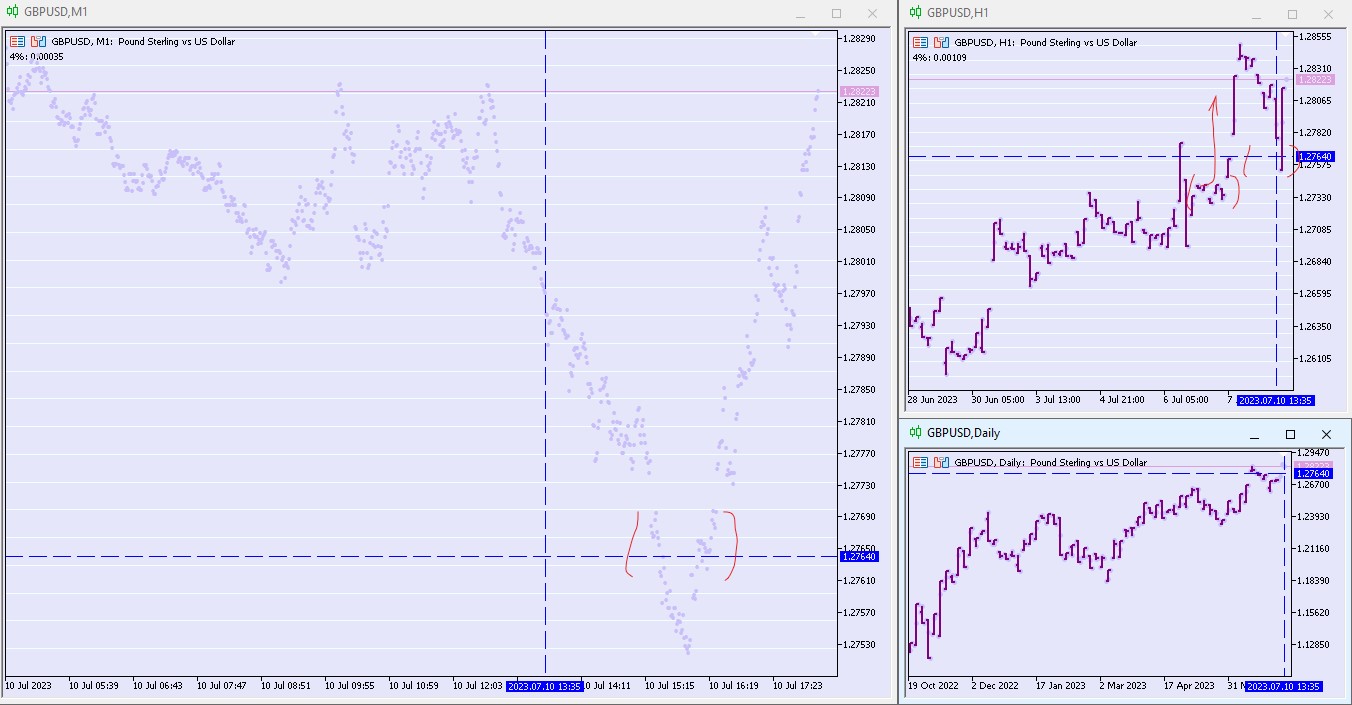
Task: Click the 1.27530 value on M1 price scale
Action: pos(859,644)
